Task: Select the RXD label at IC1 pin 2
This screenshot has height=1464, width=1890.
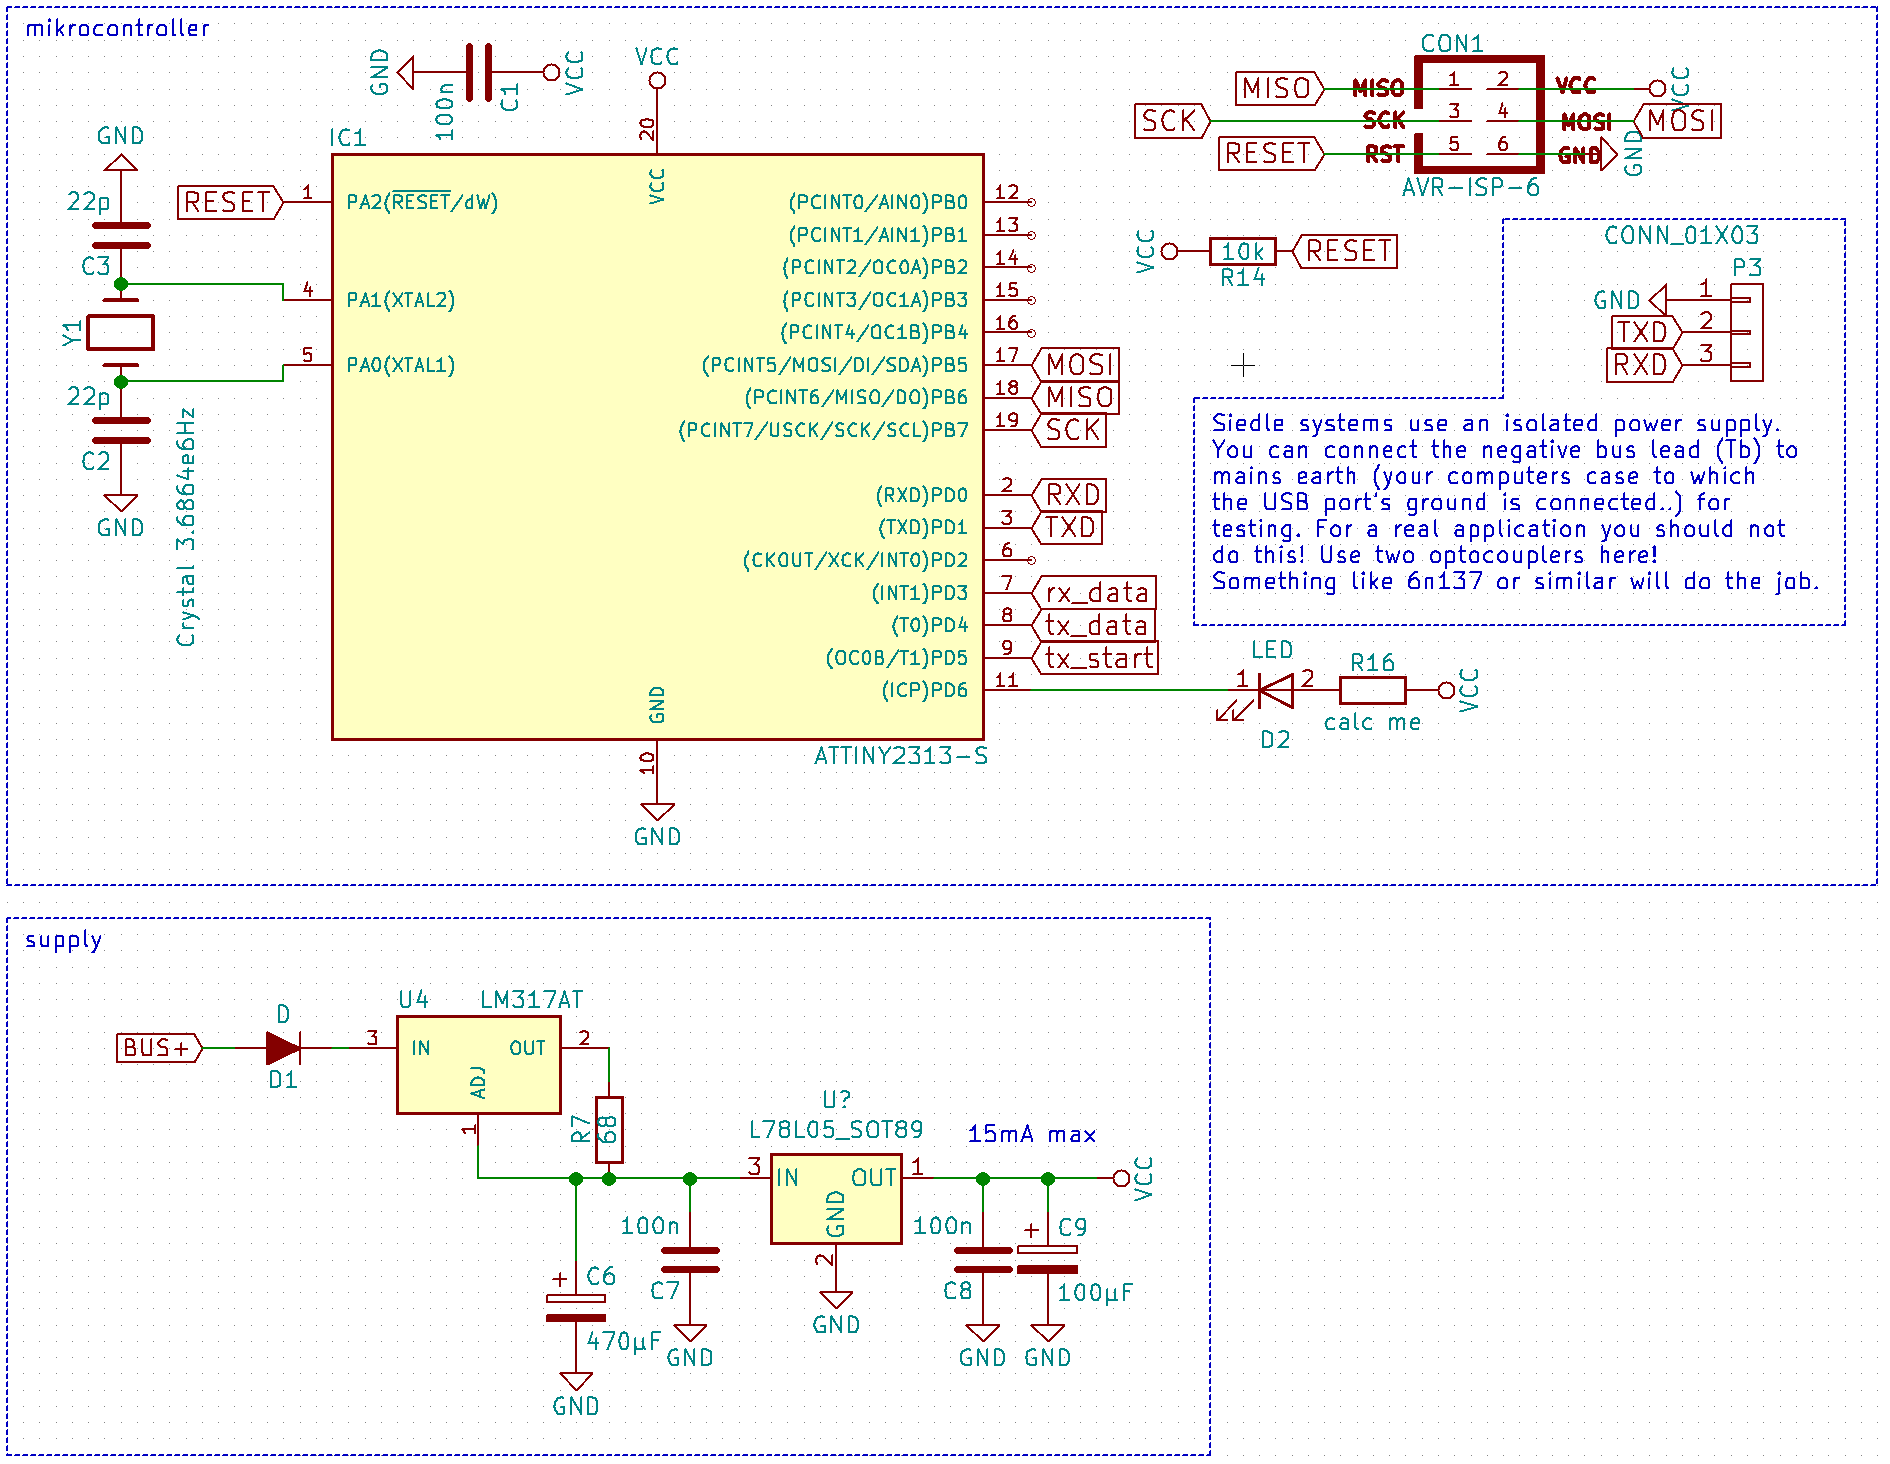Action: pos(1069,495)
